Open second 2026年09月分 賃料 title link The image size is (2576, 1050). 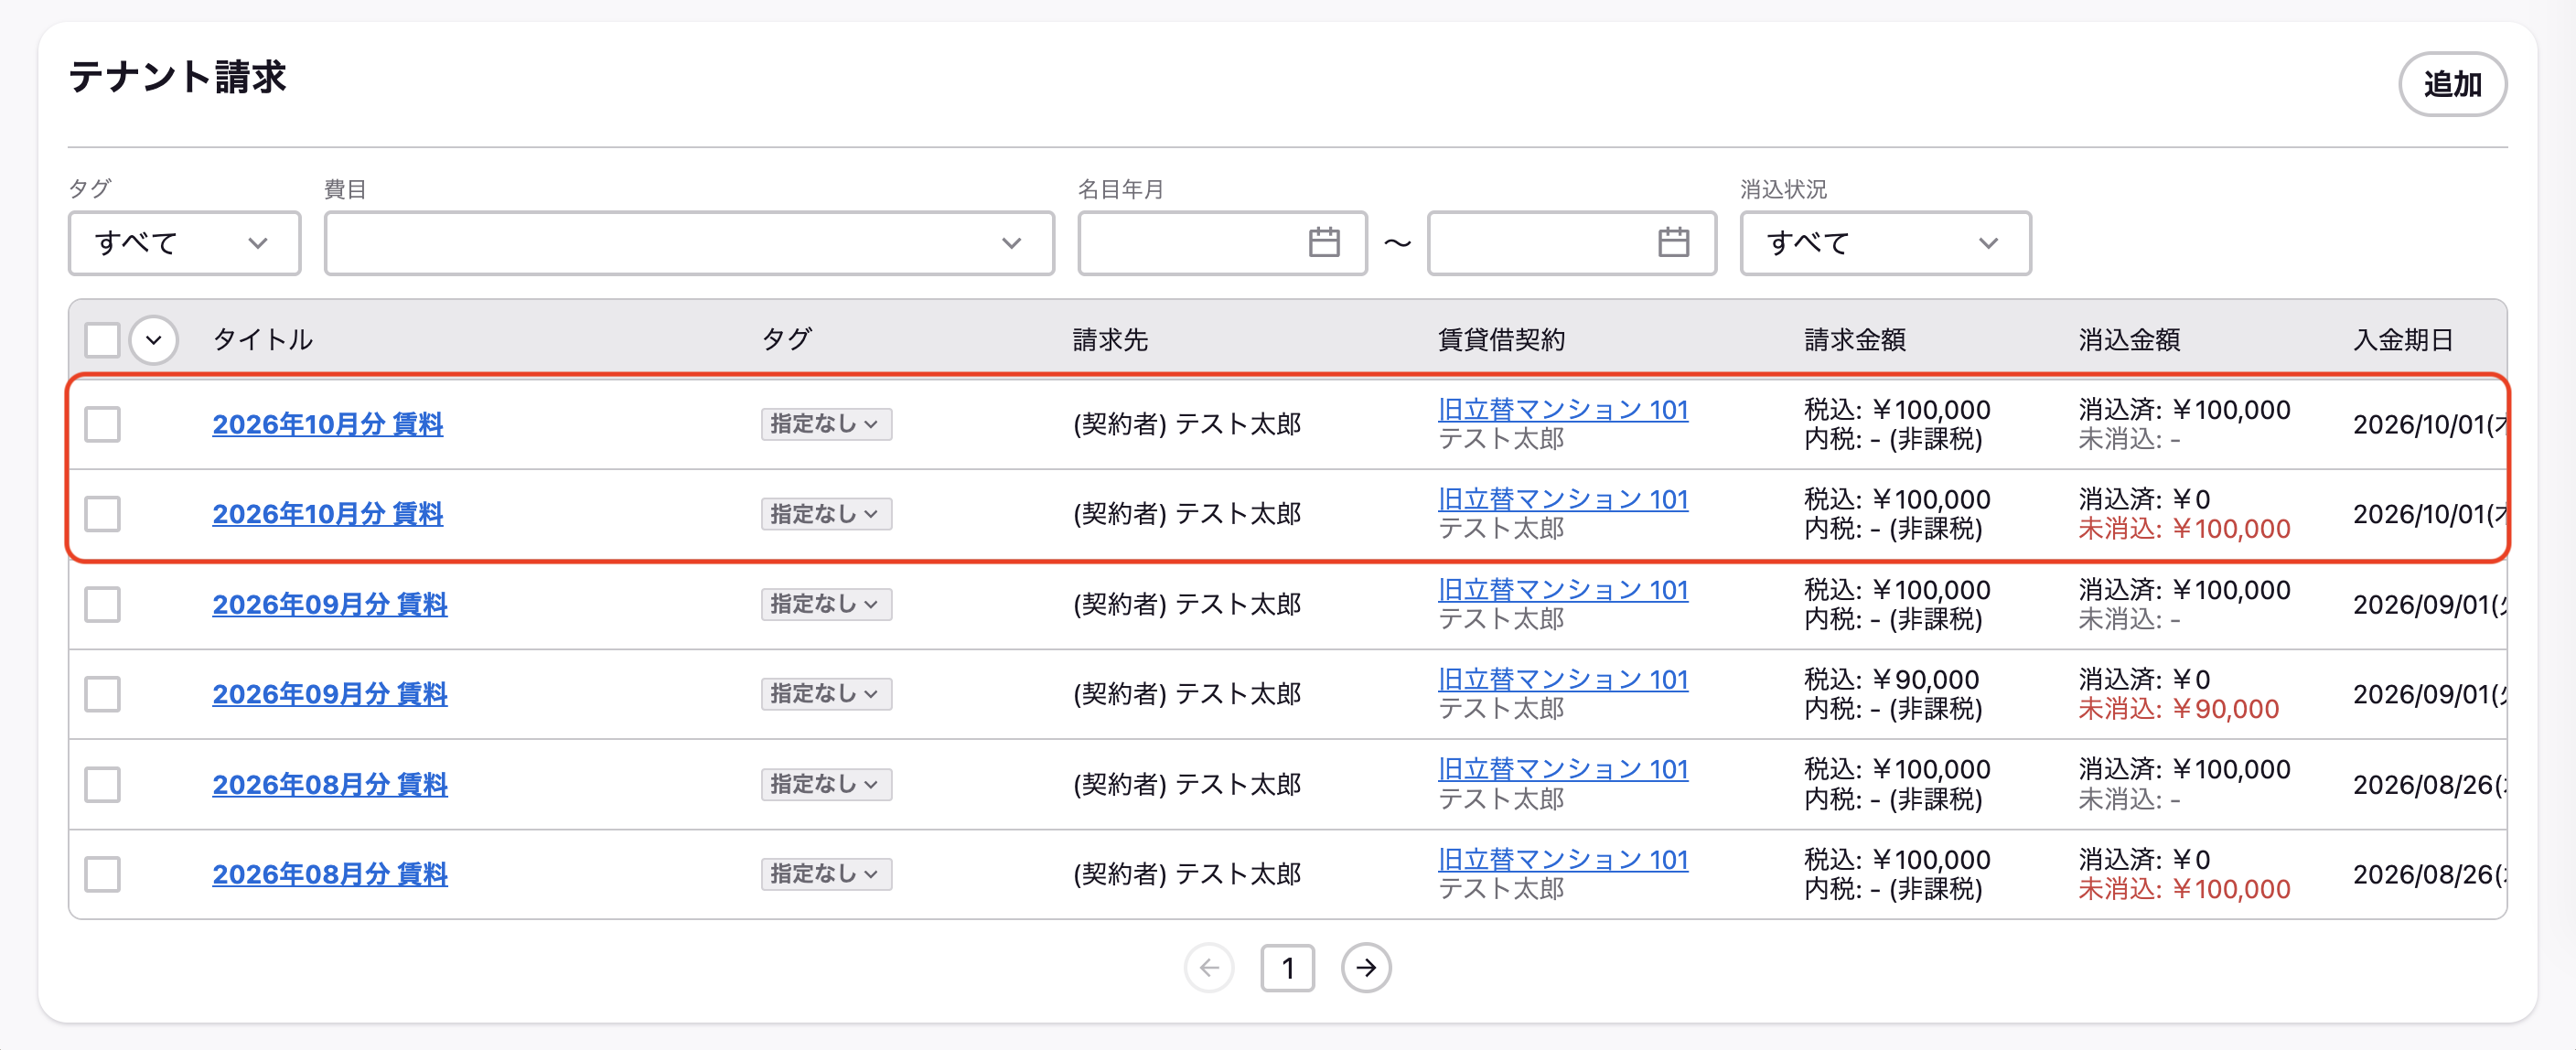(x=329, y=694)
